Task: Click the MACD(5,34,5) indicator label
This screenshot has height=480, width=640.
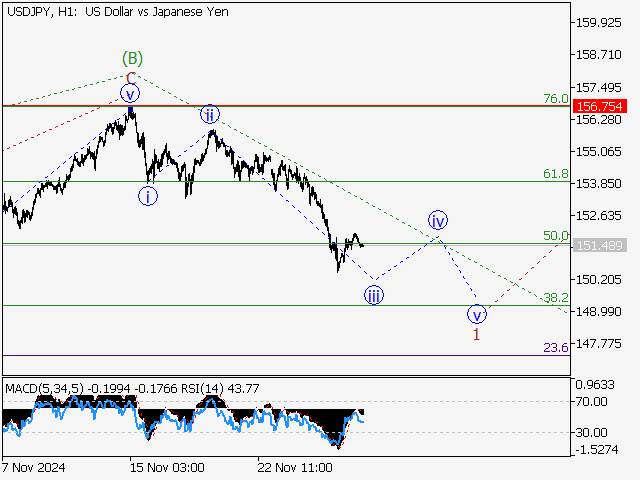Action: (x=42, y=387)
